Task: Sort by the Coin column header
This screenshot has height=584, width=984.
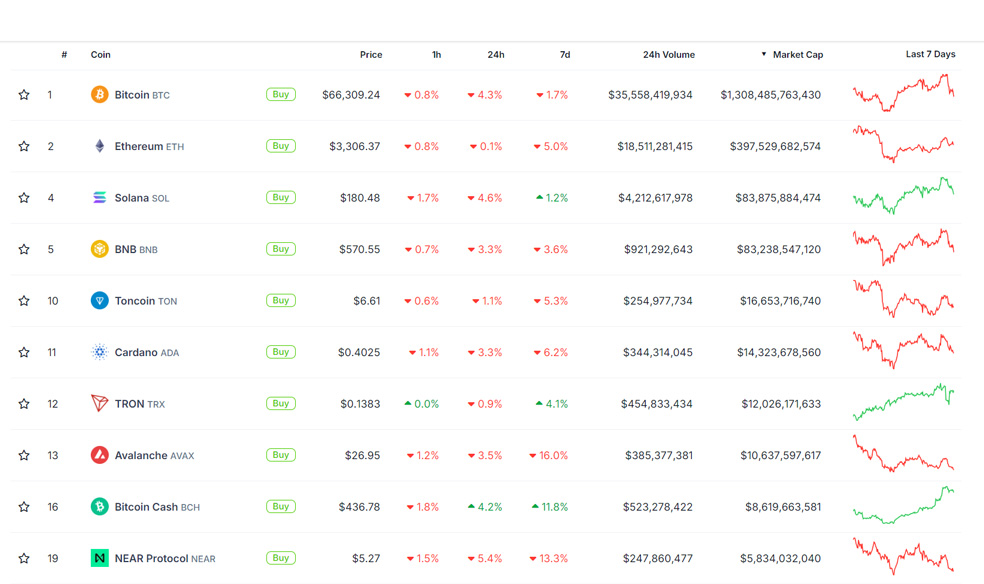Action: (100, 55)
